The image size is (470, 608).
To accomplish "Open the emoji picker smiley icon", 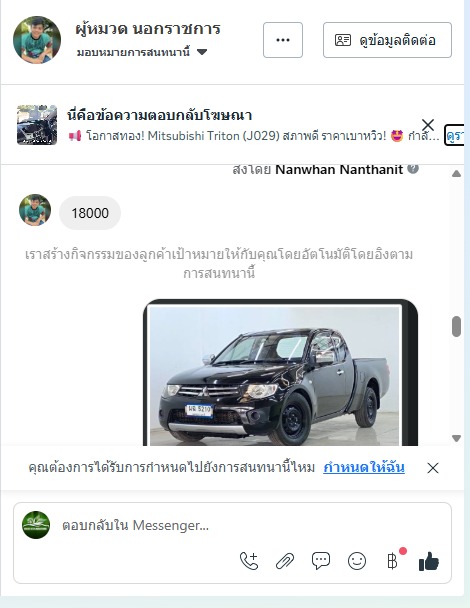I will (x=357, y=561).
